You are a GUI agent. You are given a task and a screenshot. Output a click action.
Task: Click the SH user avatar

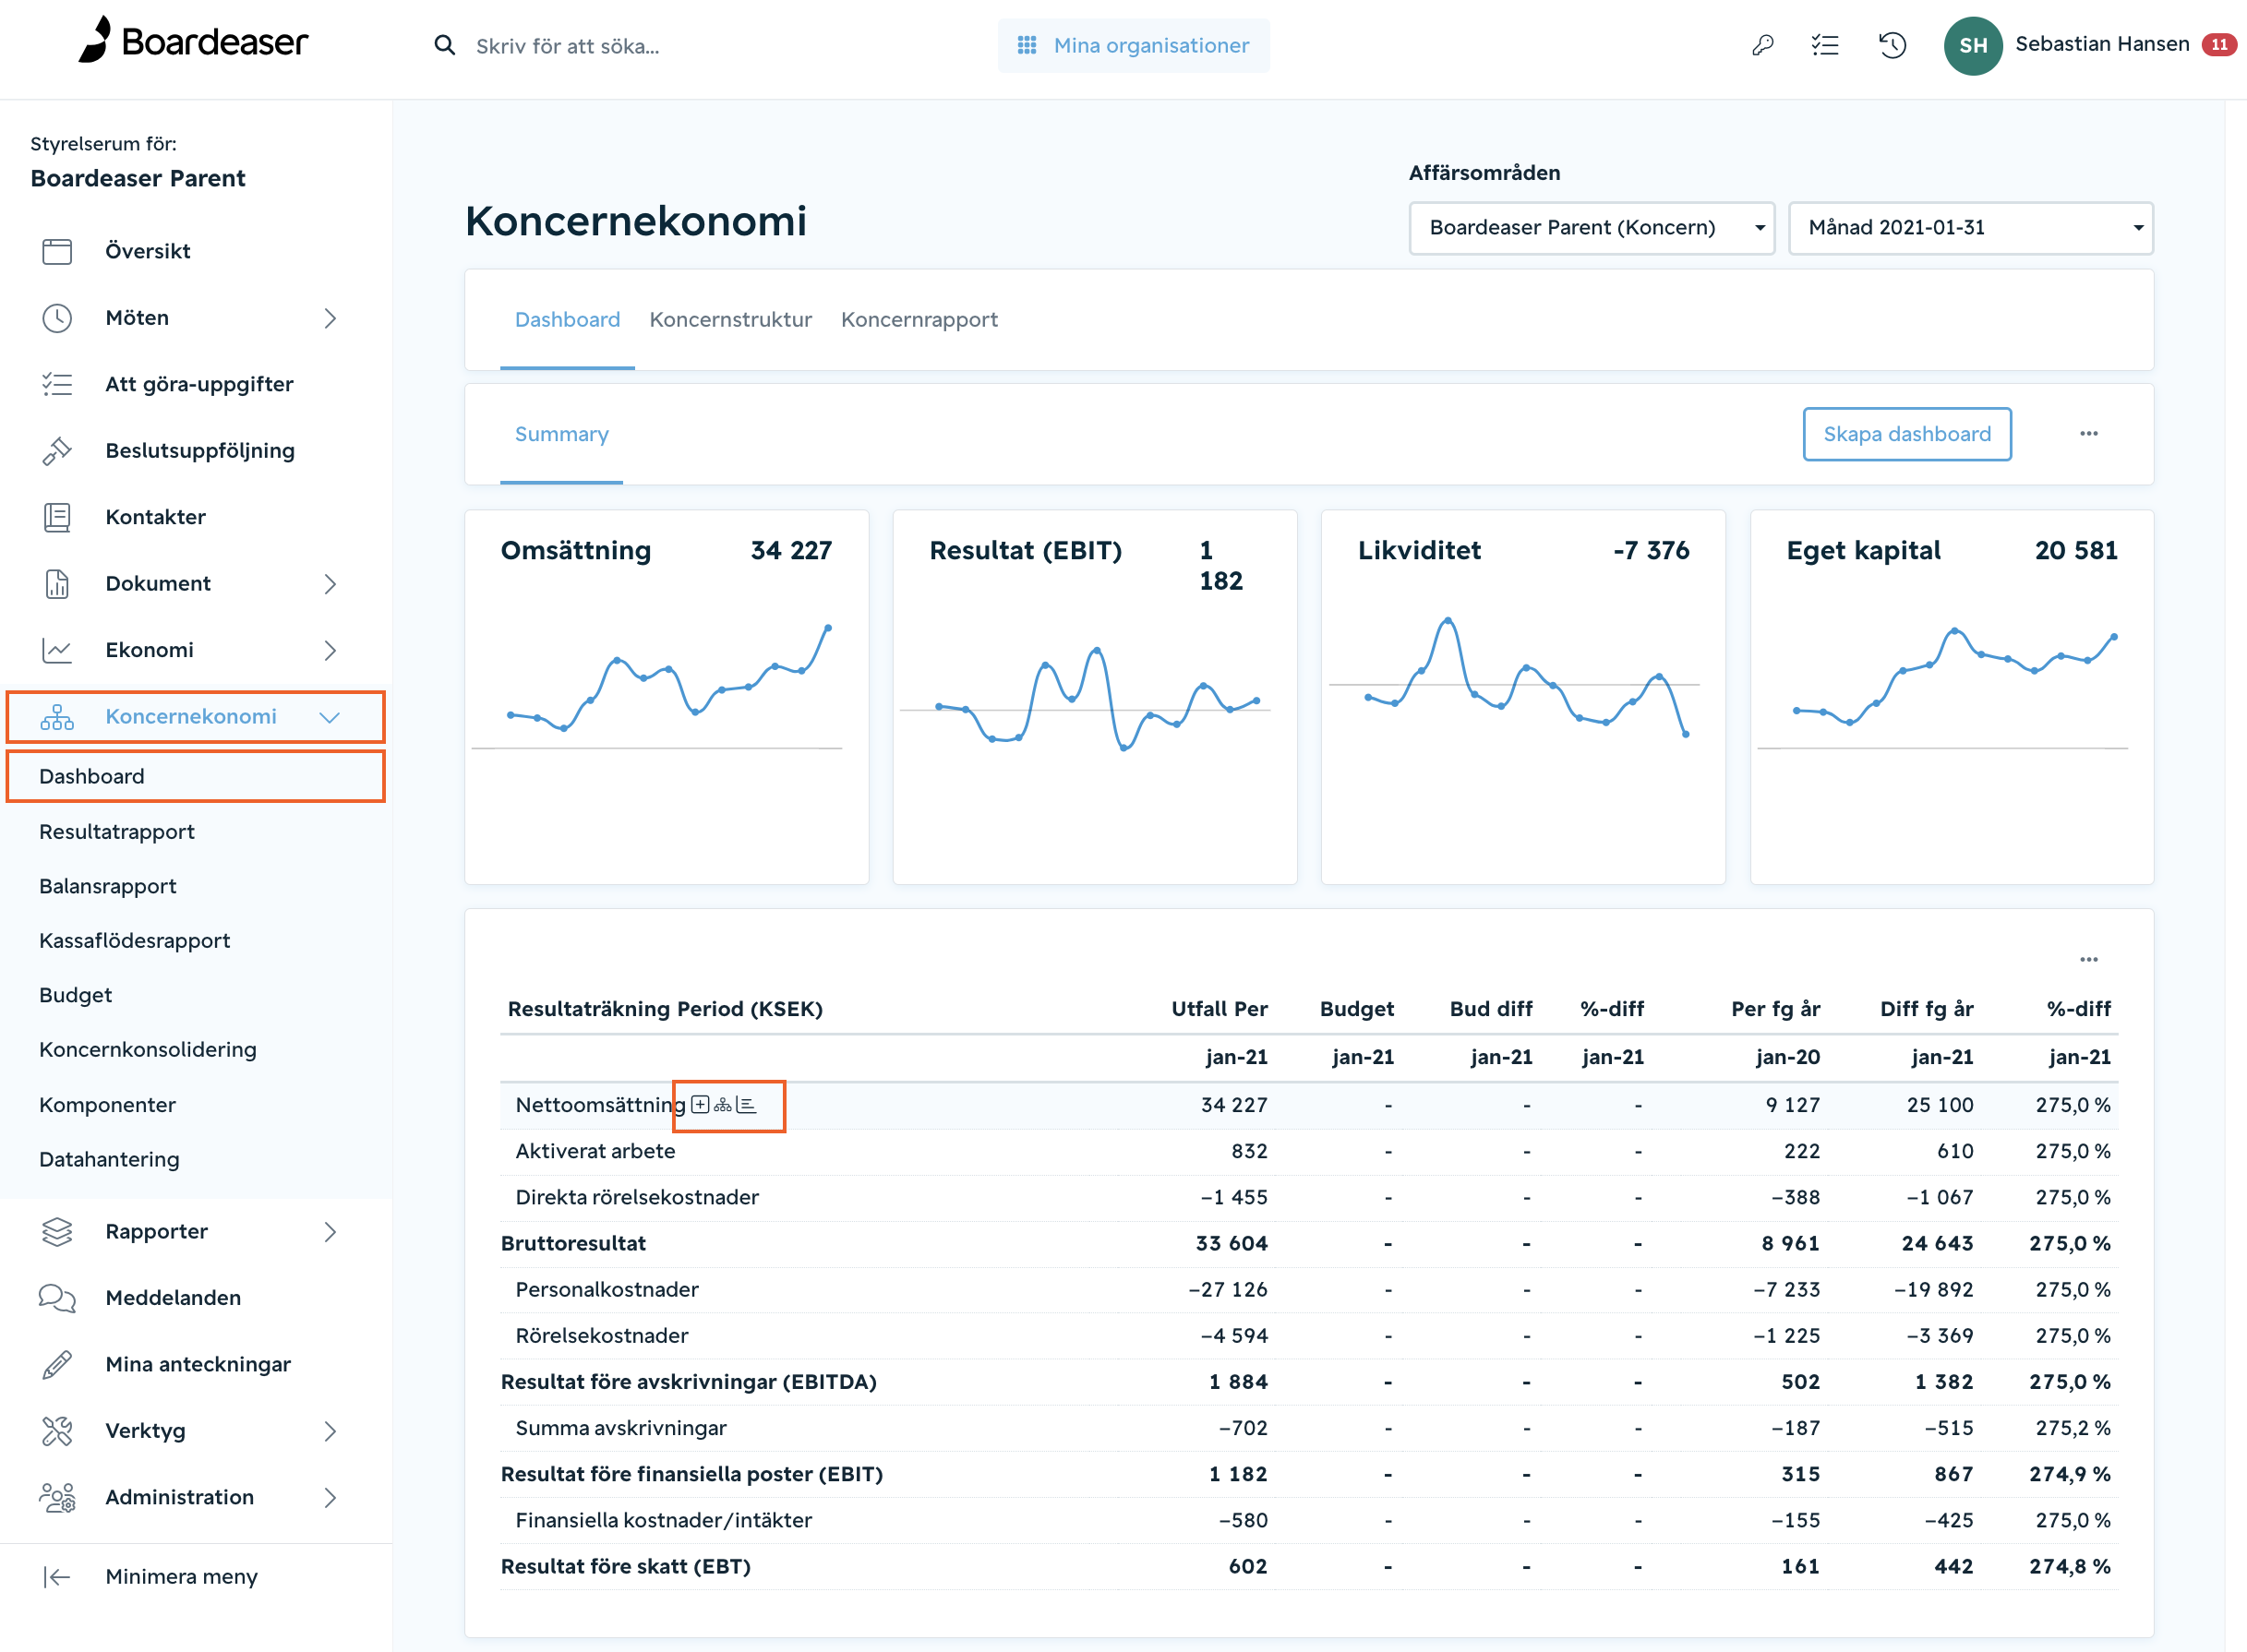1972,45
